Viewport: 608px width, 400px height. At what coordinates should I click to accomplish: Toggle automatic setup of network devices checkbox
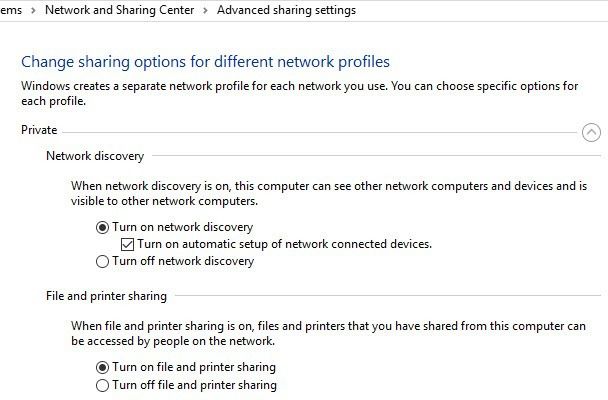[127, 244]
